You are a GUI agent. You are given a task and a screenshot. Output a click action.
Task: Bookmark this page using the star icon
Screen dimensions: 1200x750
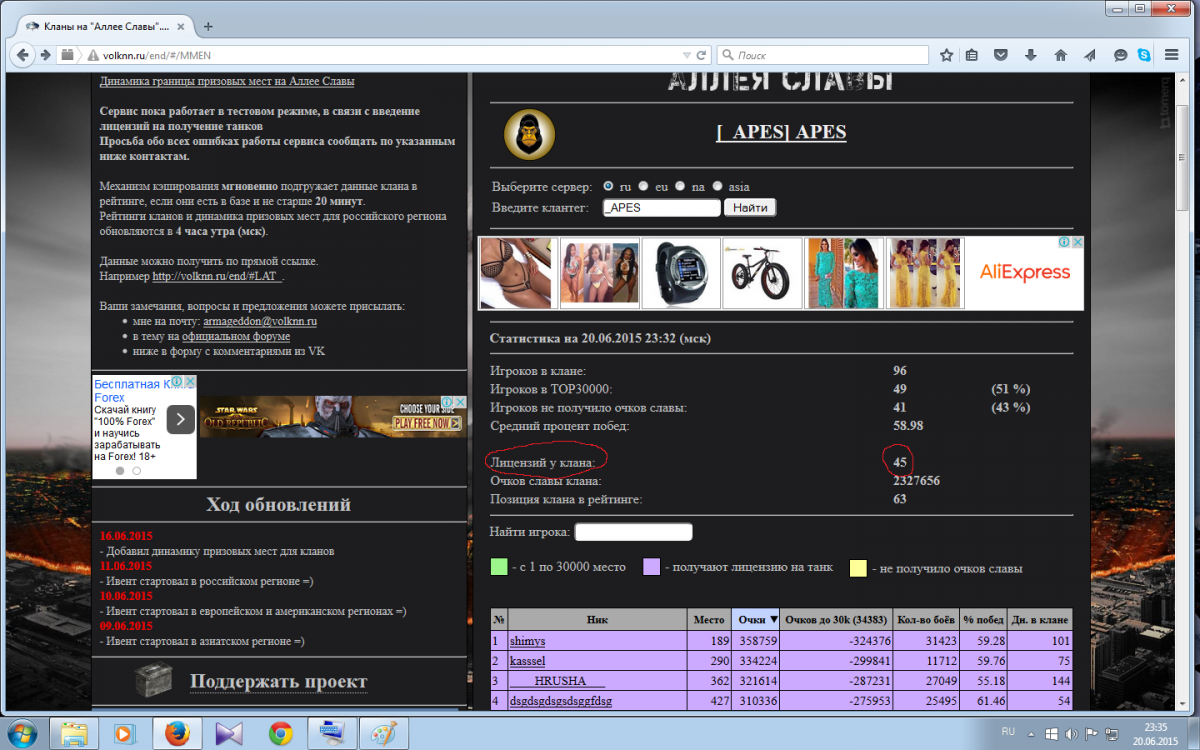946,55
